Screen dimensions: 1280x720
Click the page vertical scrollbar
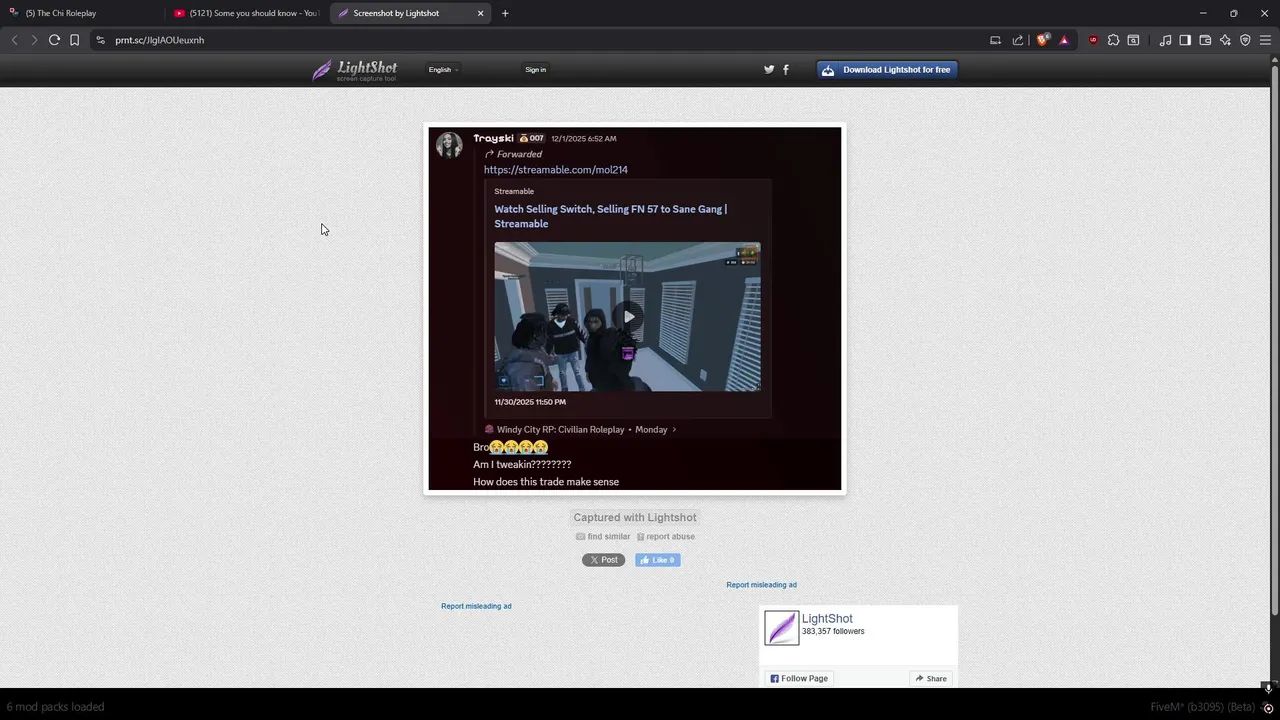click(1274, 340)
